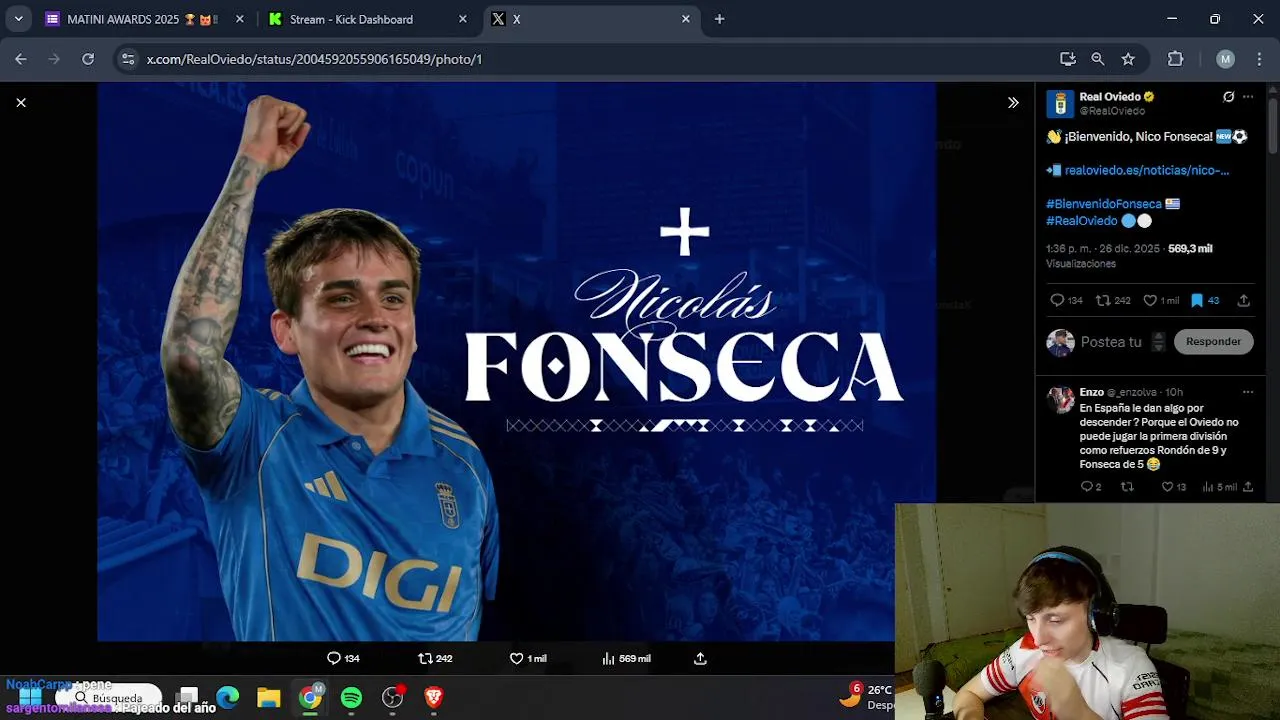Open the tab search dropdown
This screenshot has width=1280, height=720.
[x=18, y=19]
